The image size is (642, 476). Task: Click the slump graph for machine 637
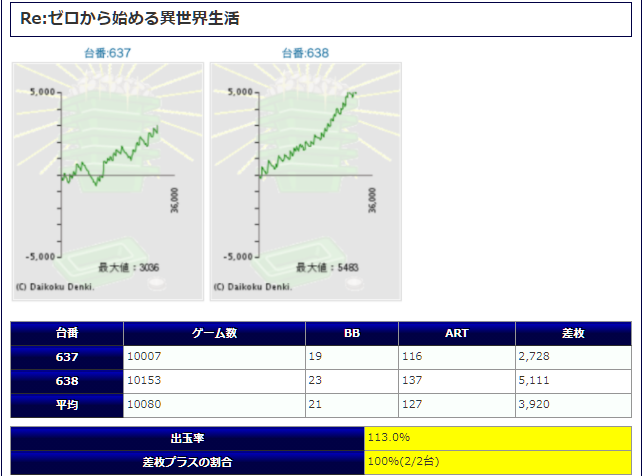pos(108,181)
